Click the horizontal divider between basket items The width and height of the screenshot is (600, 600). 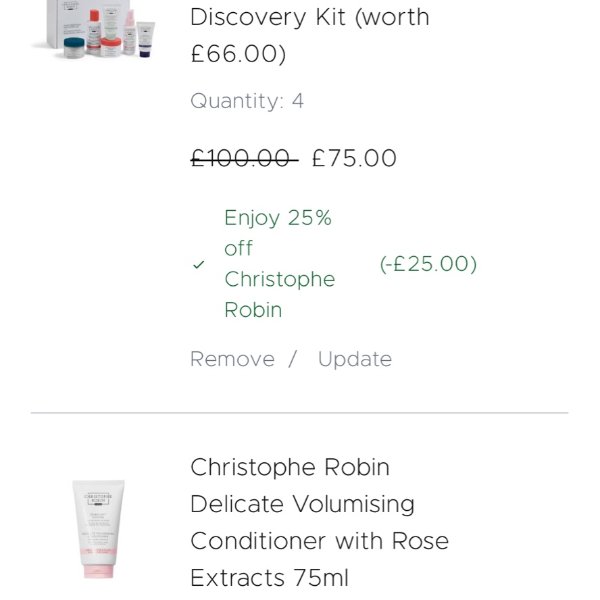point(299,413)
